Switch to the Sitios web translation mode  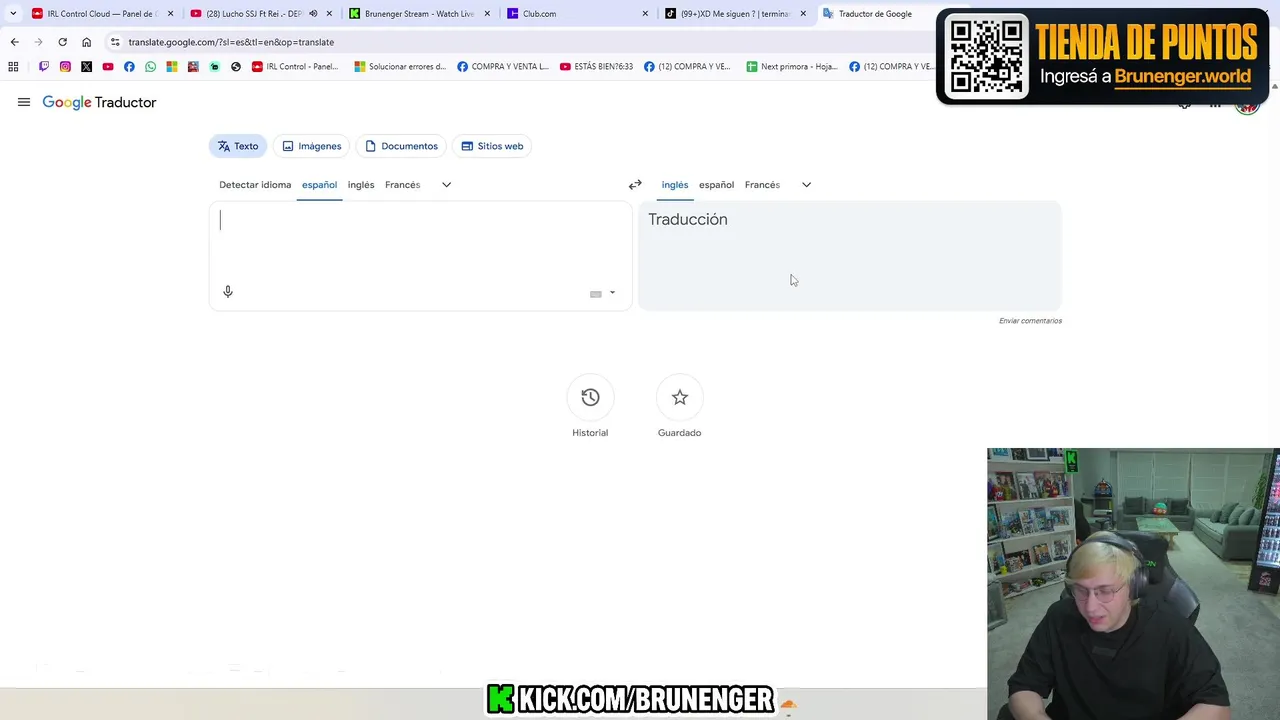(x=492, y=146)
